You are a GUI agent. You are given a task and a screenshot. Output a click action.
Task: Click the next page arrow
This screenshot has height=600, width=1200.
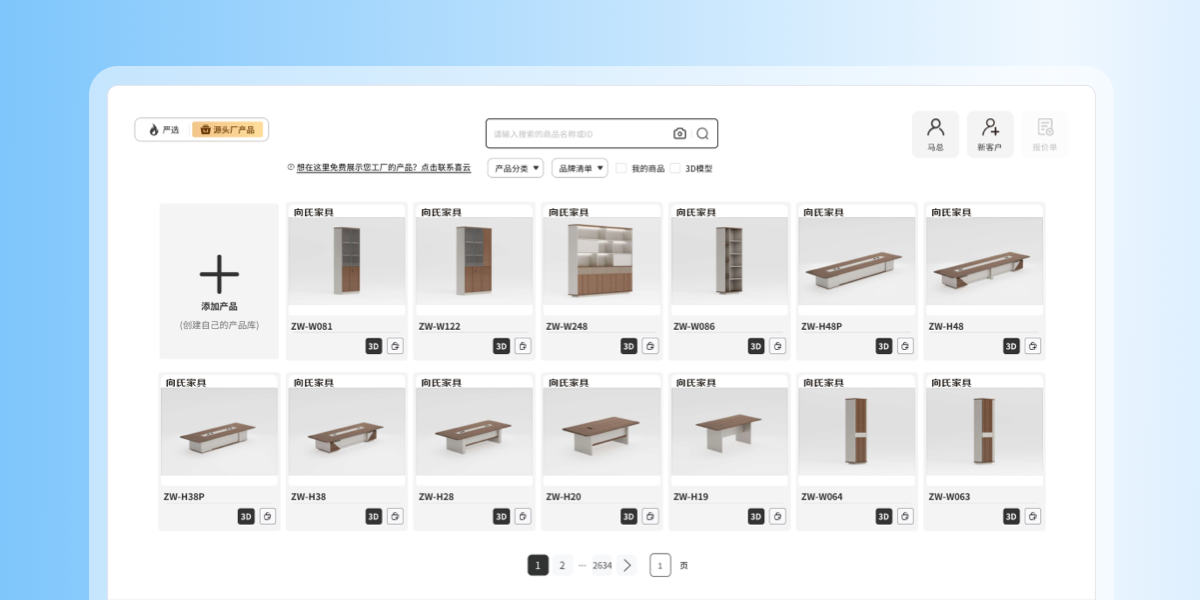[627, 565]
